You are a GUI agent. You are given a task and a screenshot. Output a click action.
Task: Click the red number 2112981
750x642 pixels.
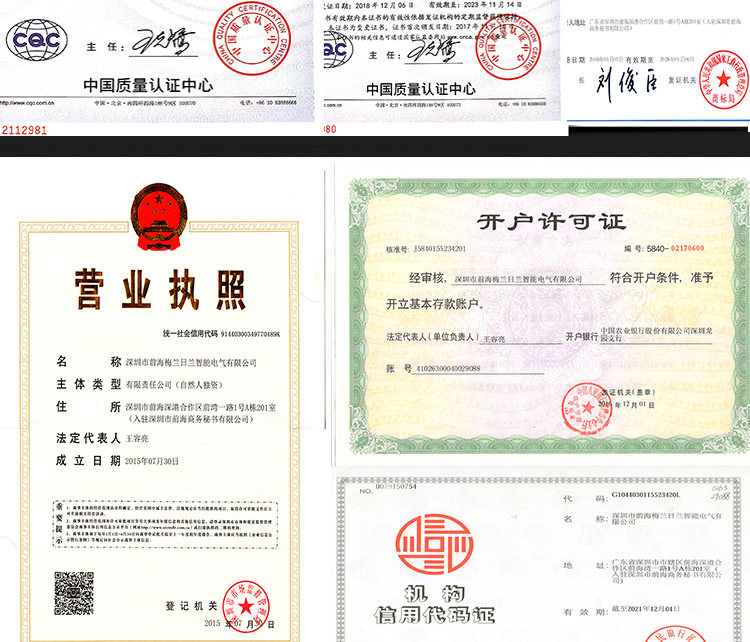click(24, 130)
